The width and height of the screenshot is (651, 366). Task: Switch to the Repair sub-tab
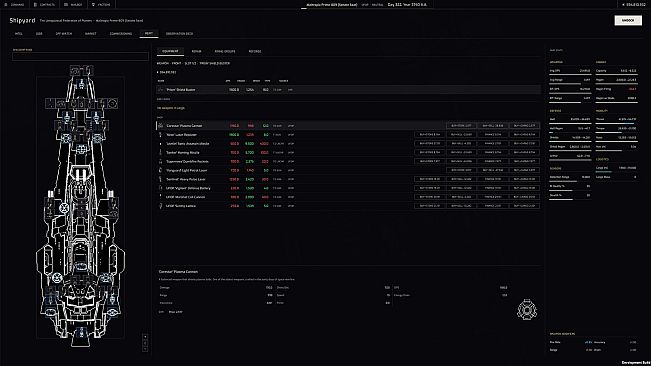click(196, 51)
